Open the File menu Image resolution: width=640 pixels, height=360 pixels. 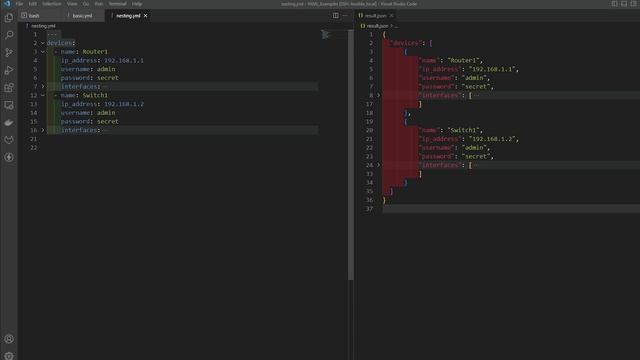19,4
